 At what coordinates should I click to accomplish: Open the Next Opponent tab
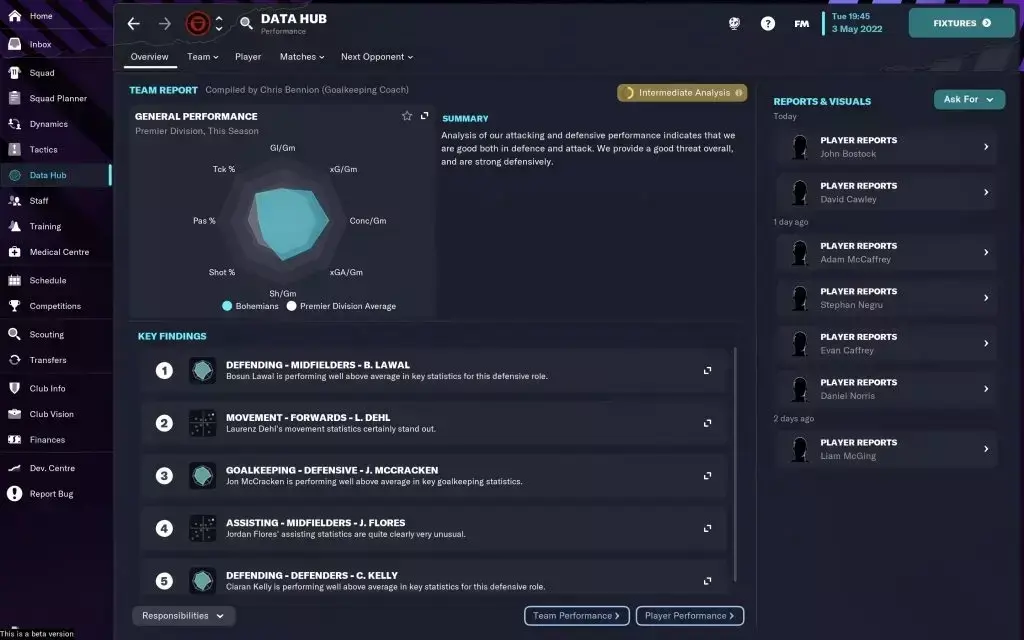point(377,57)
